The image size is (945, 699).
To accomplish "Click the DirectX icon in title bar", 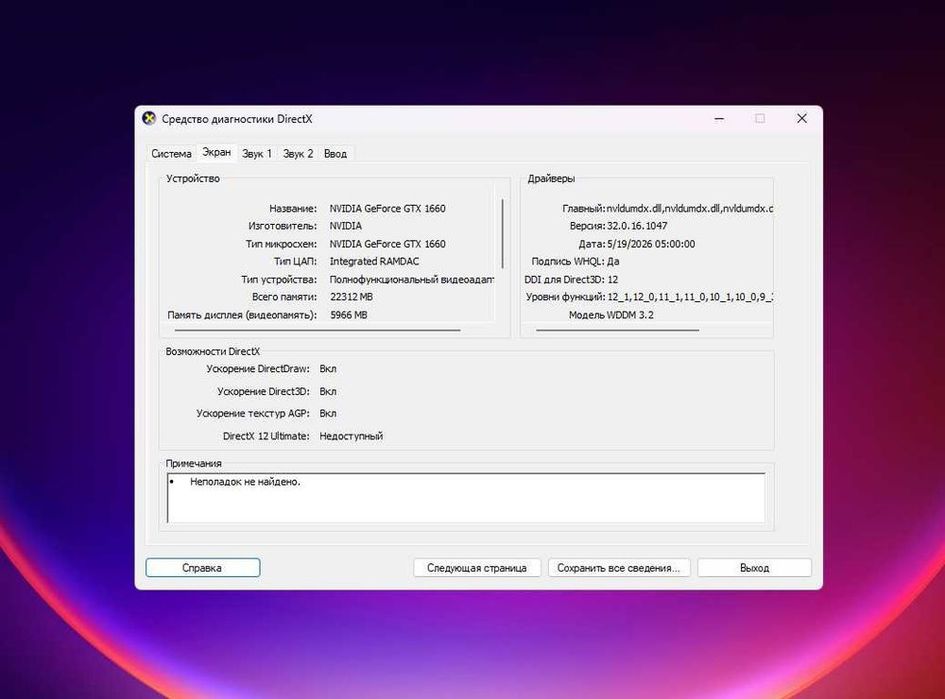I will tap(149, 118).
